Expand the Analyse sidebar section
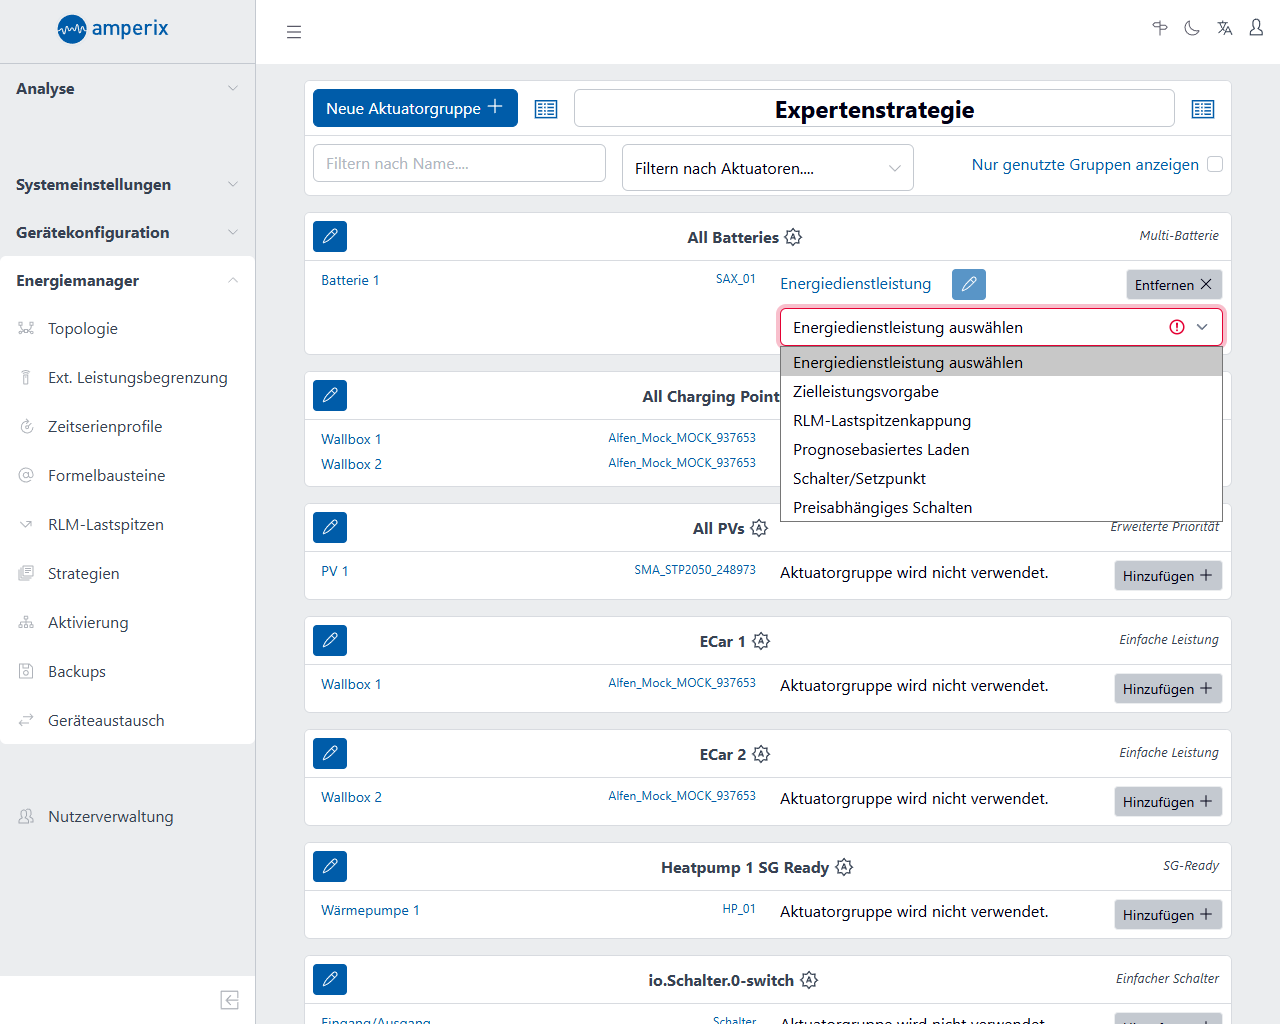The height and width of the screenshot is (1024, 1280). (127, 89)
